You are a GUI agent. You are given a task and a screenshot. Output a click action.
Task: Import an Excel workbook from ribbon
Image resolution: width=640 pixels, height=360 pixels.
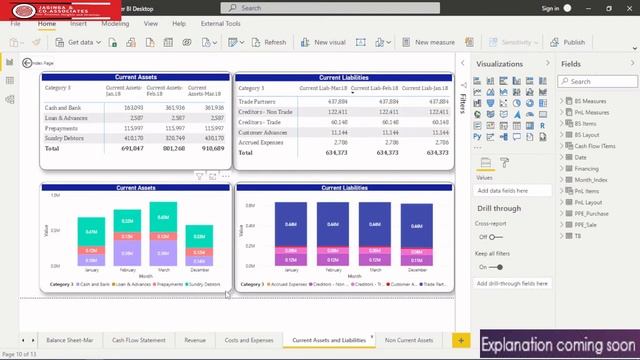coord(113,42)
